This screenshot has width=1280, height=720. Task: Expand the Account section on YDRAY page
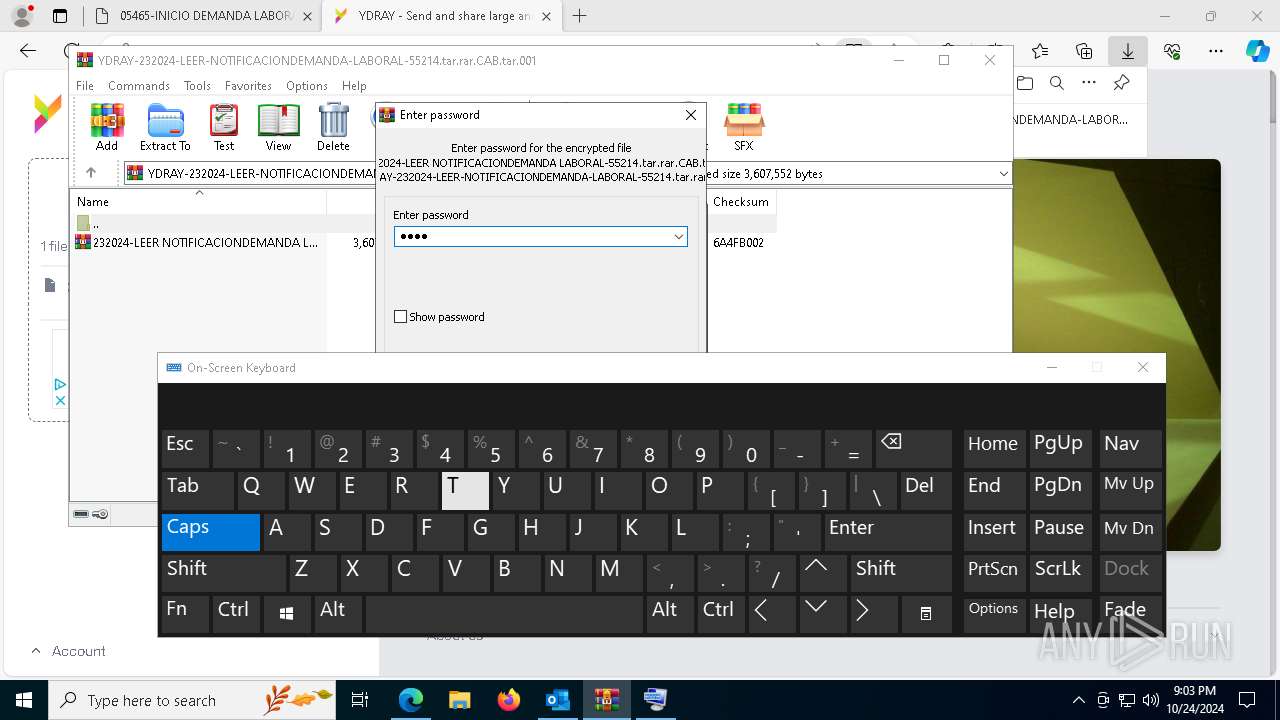click(68, 651)
